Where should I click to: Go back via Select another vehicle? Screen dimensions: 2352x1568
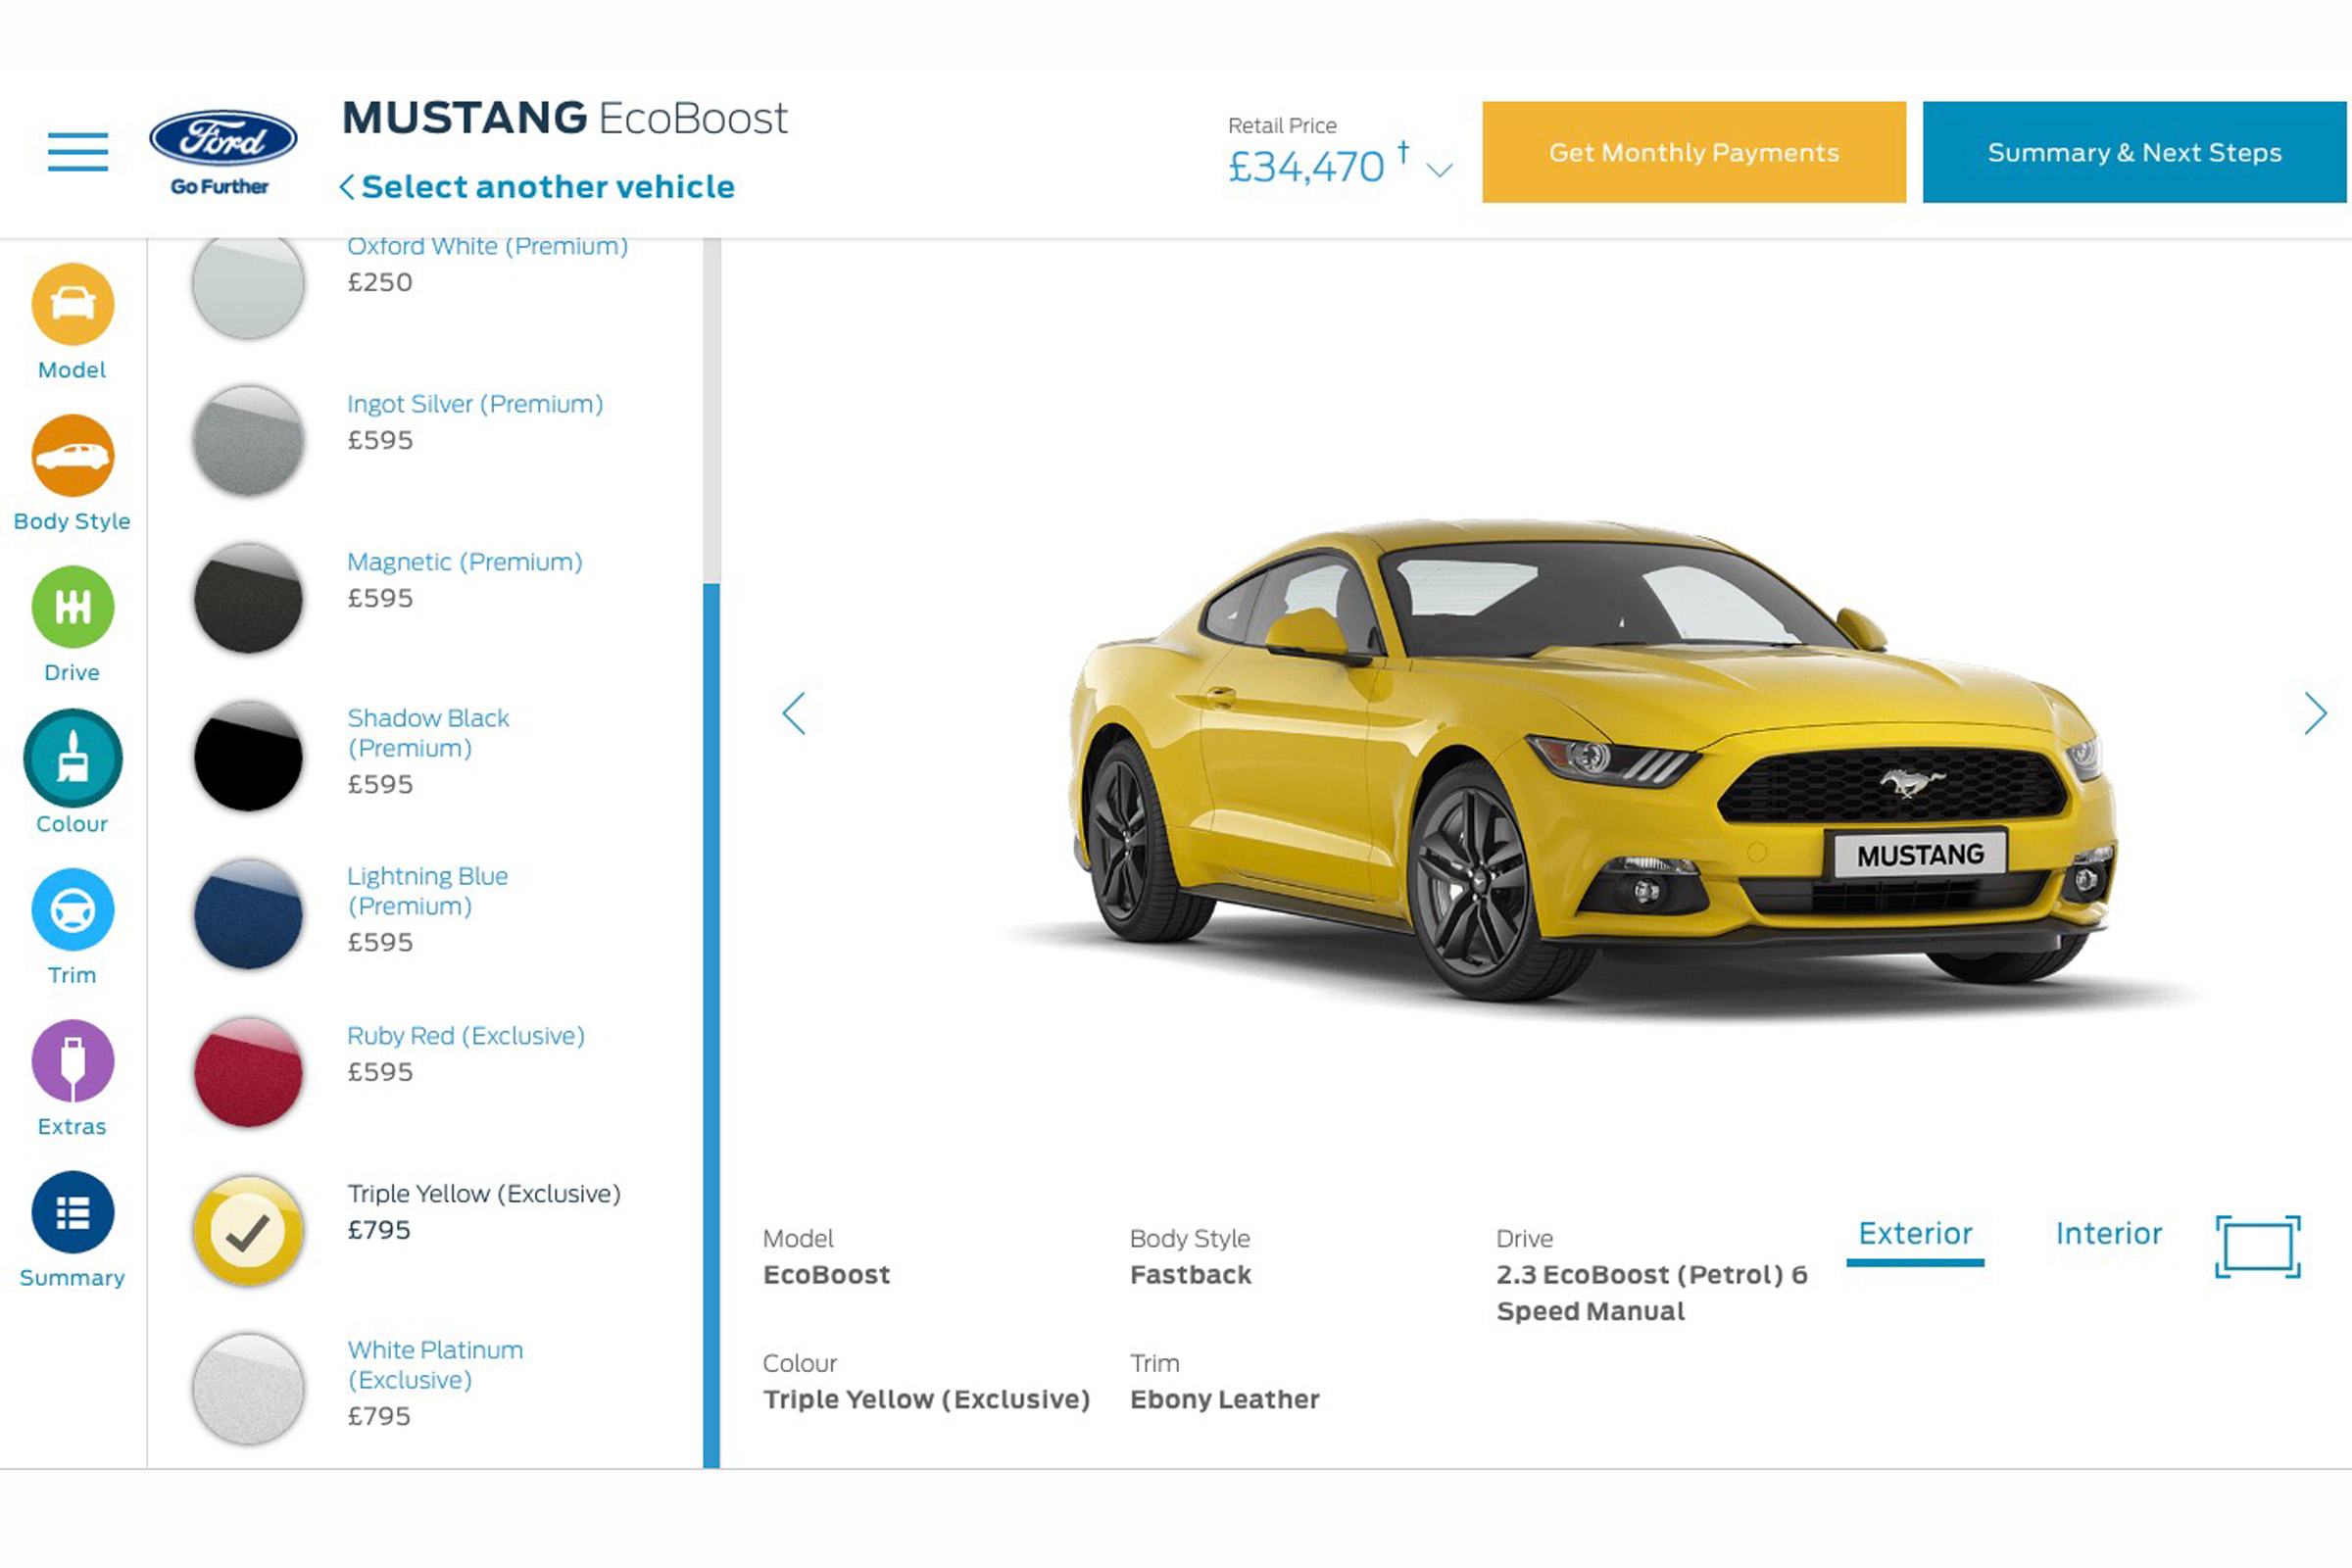tap(538, 187)
